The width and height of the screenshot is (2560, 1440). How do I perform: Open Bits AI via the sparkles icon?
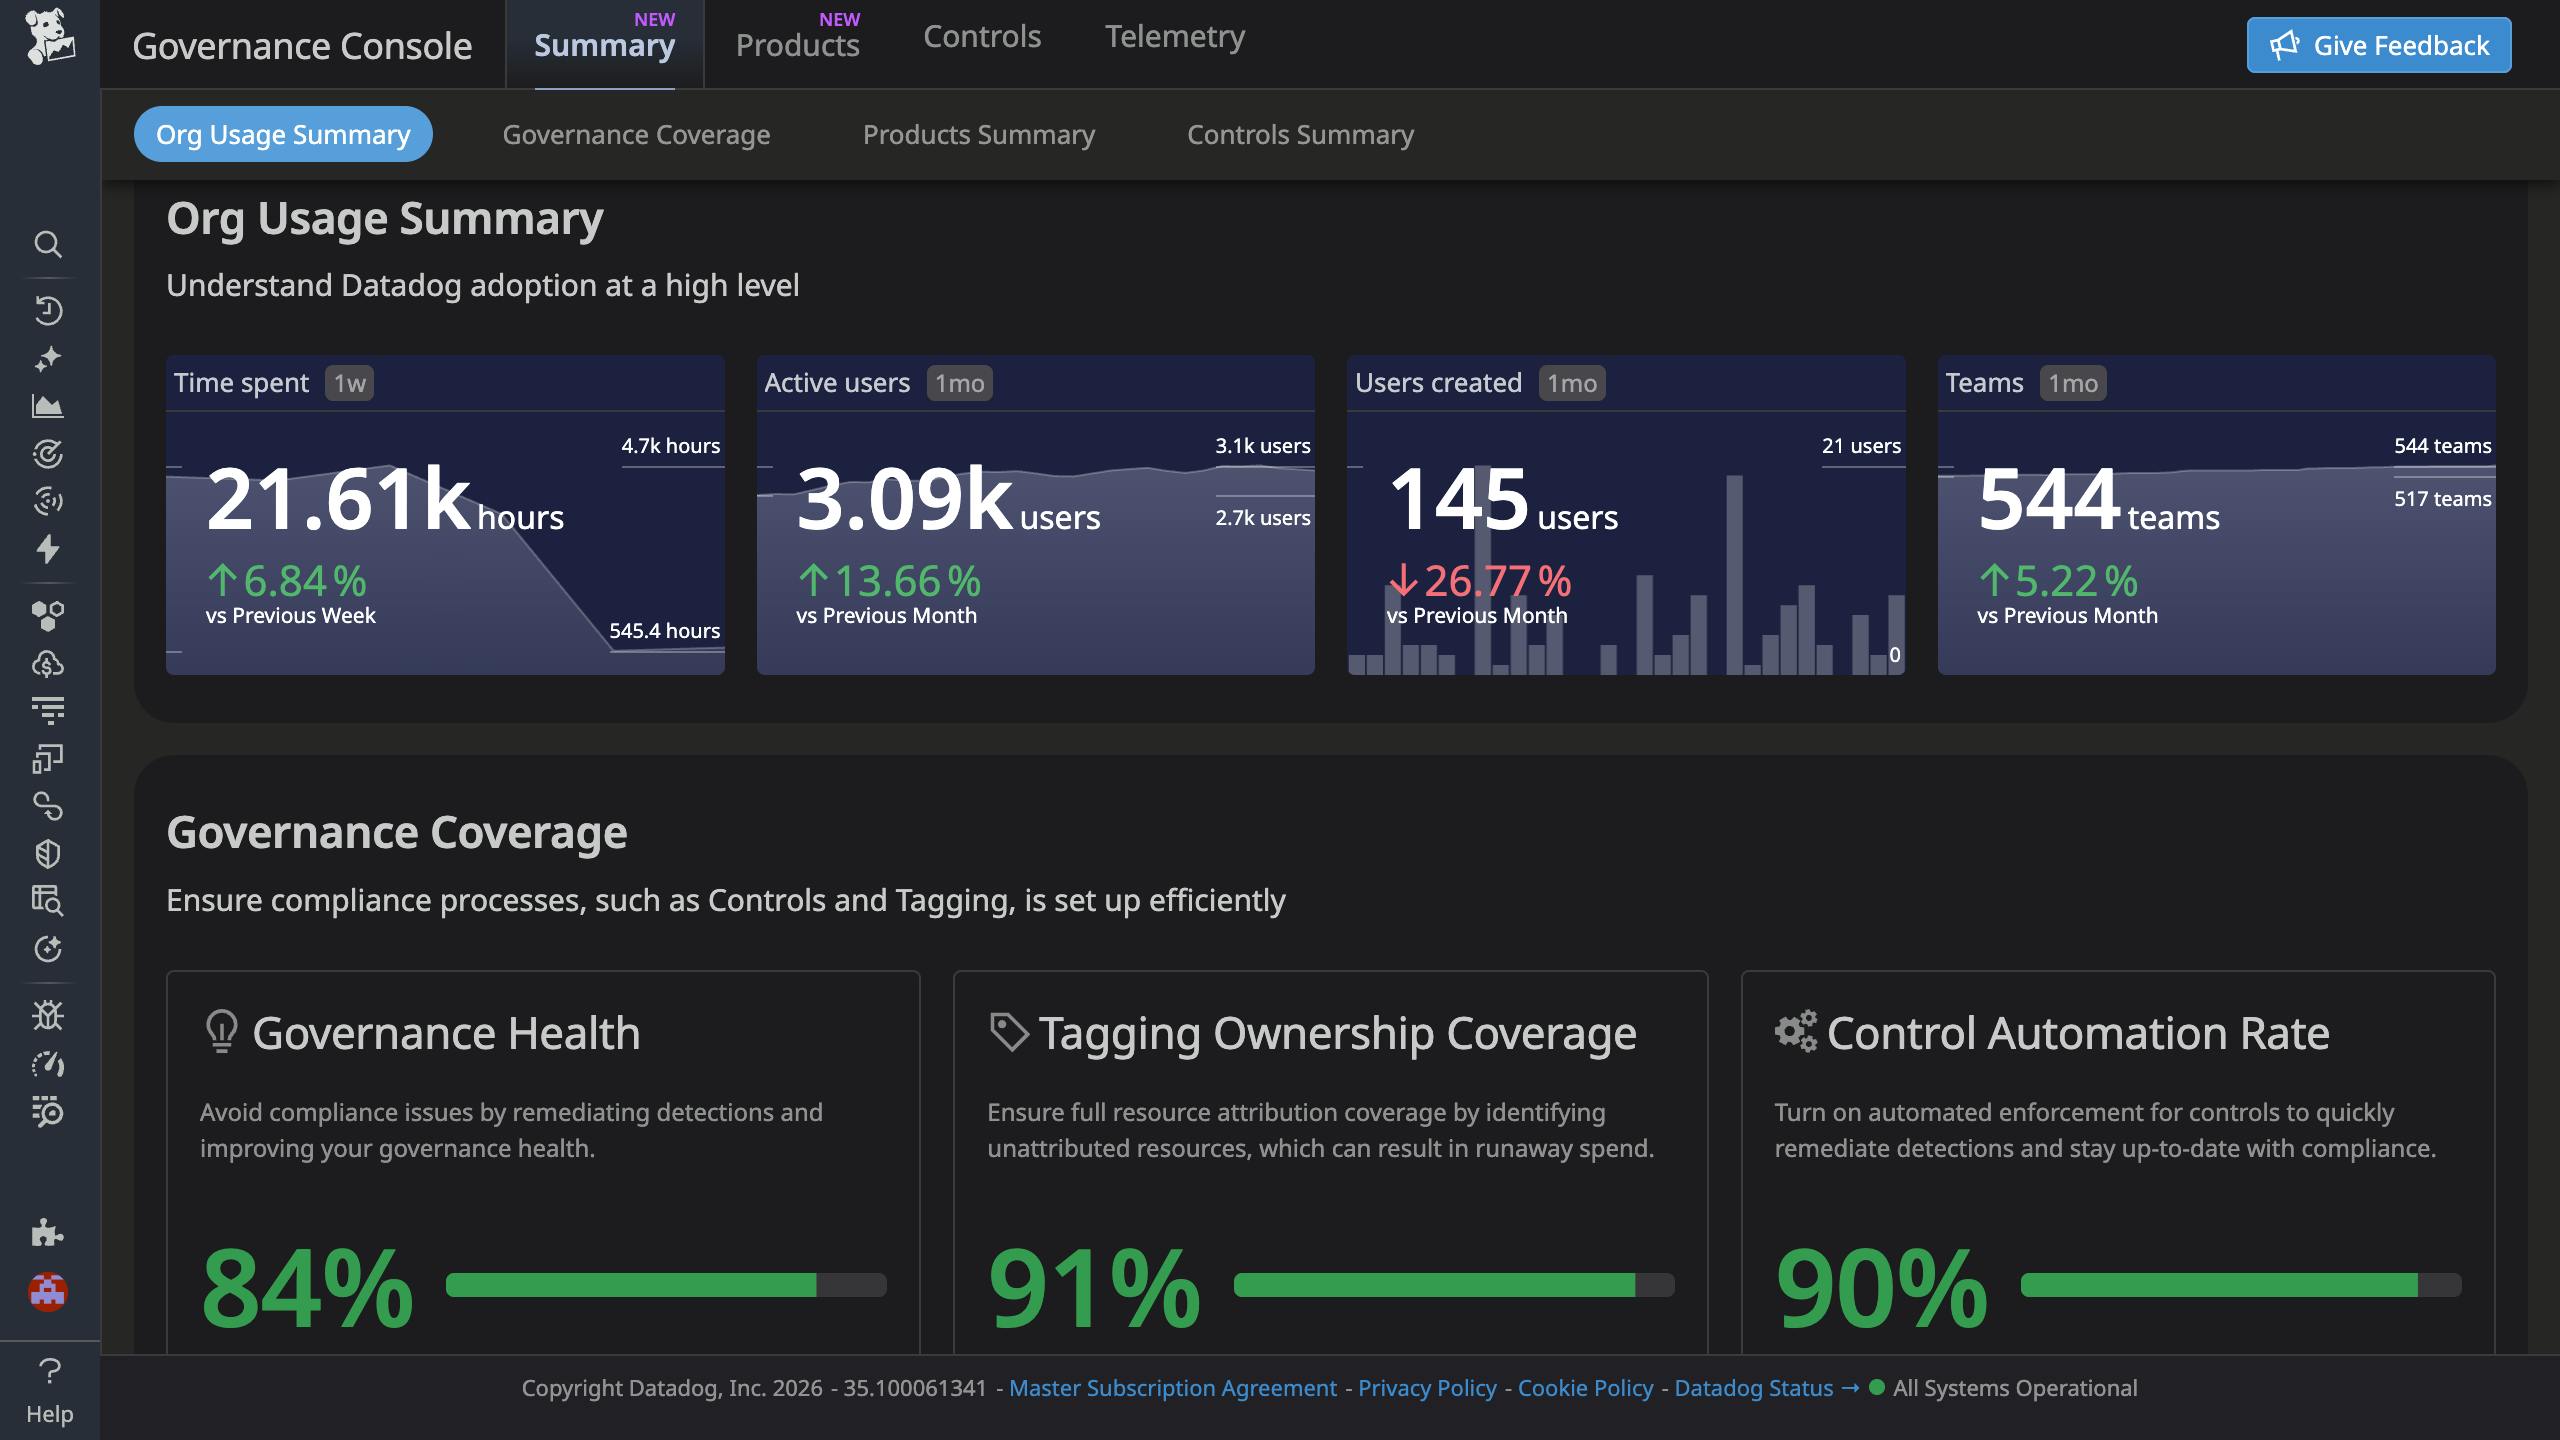[48, 357]
